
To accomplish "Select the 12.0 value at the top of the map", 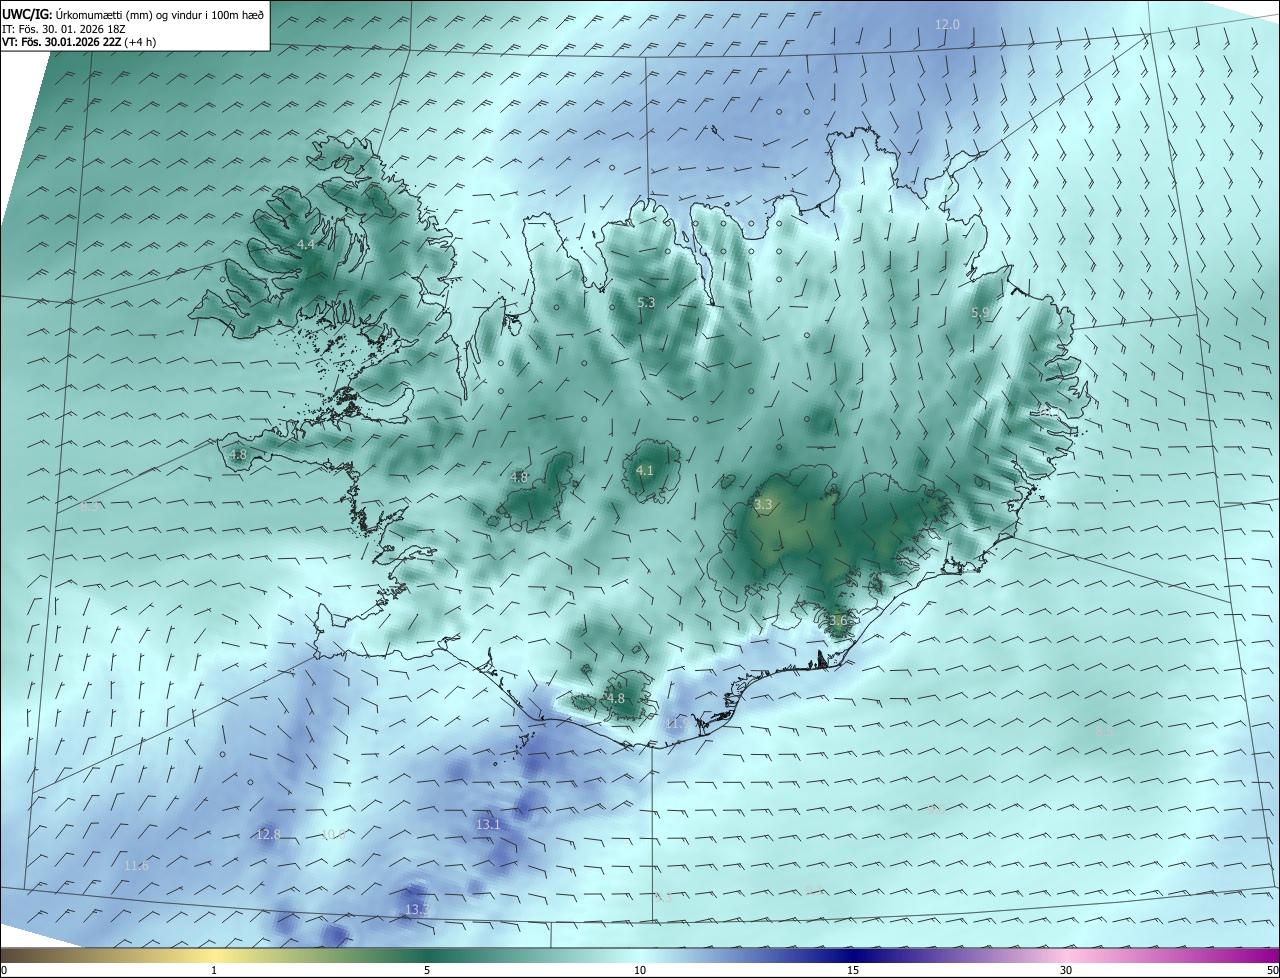I will 947,24.
